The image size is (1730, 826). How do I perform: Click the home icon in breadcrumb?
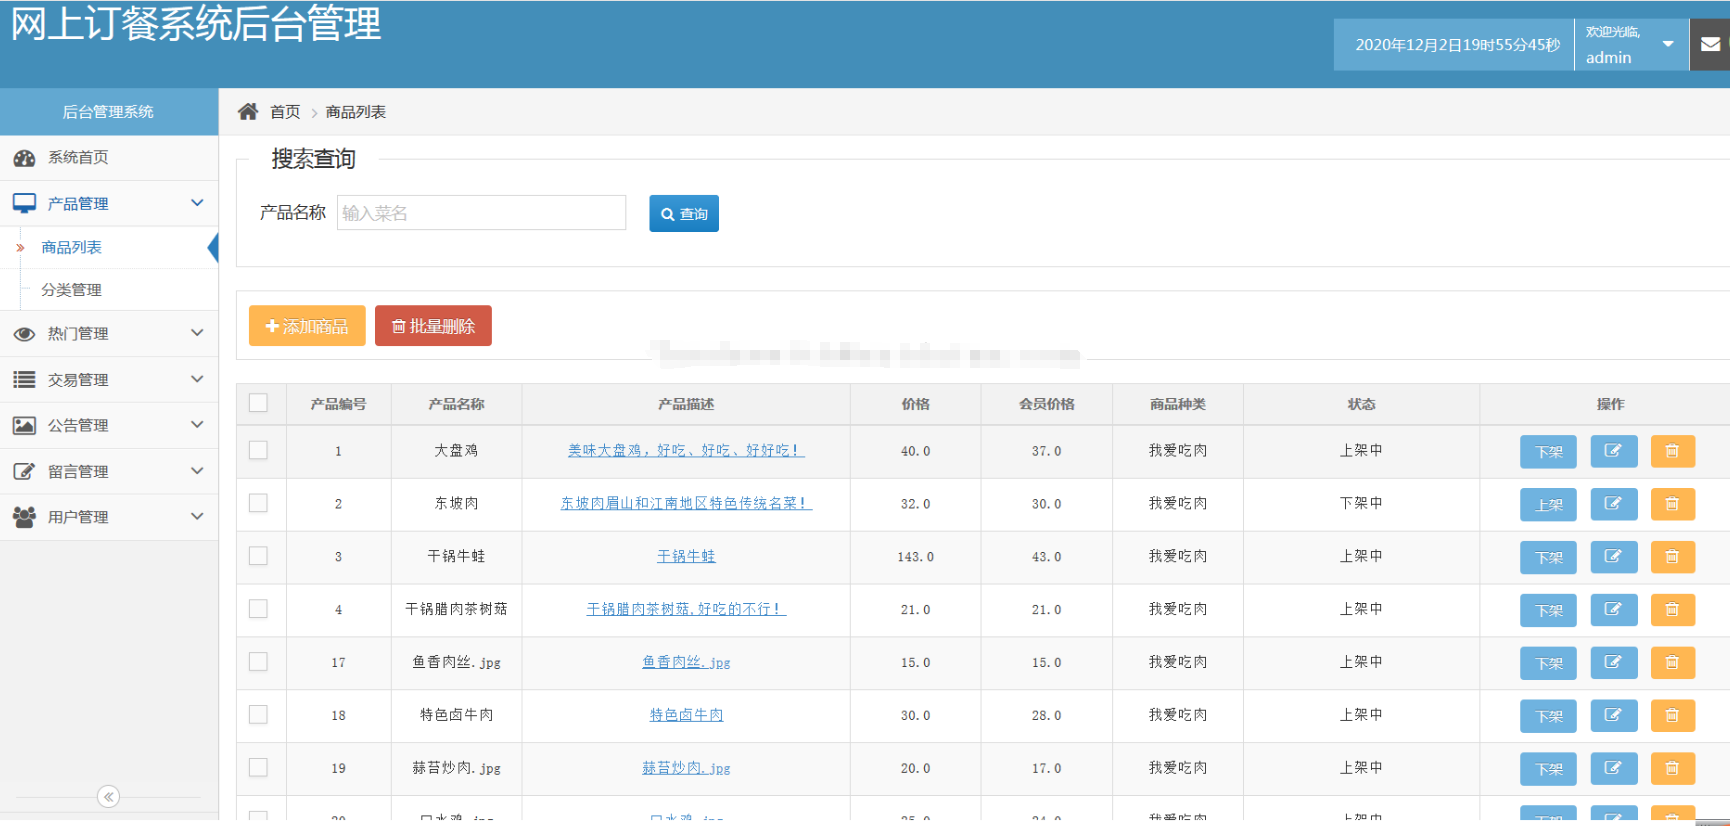tap(248, 111)
